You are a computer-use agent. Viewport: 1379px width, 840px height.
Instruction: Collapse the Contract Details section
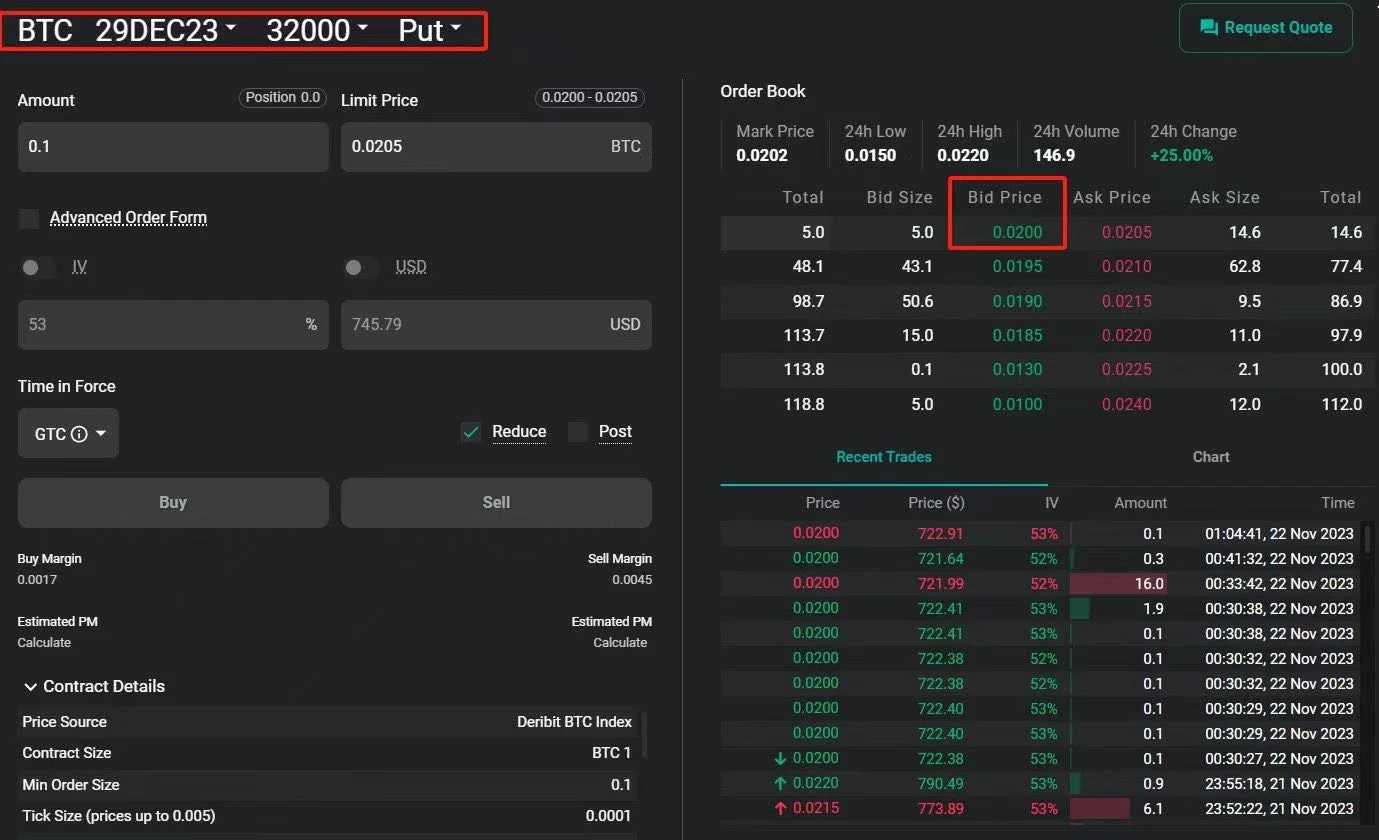coord(30,686)
